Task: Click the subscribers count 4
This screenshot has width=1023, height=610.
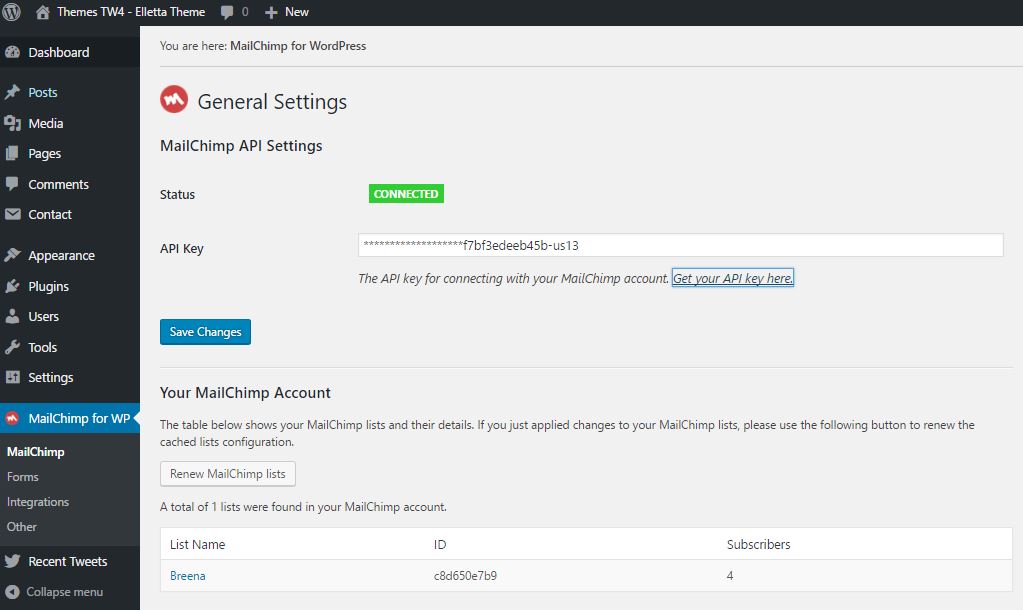Action: tap(730, 575)
